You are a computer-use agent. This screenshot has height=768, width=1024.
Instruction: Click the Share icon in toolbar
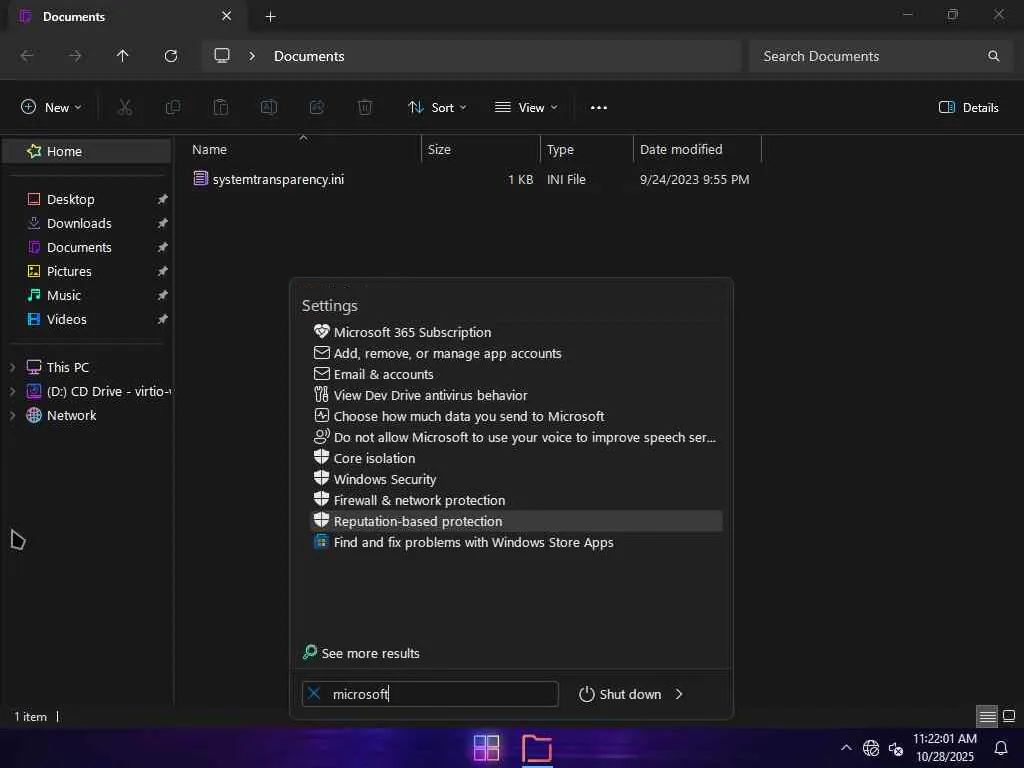tap(317, 108)
